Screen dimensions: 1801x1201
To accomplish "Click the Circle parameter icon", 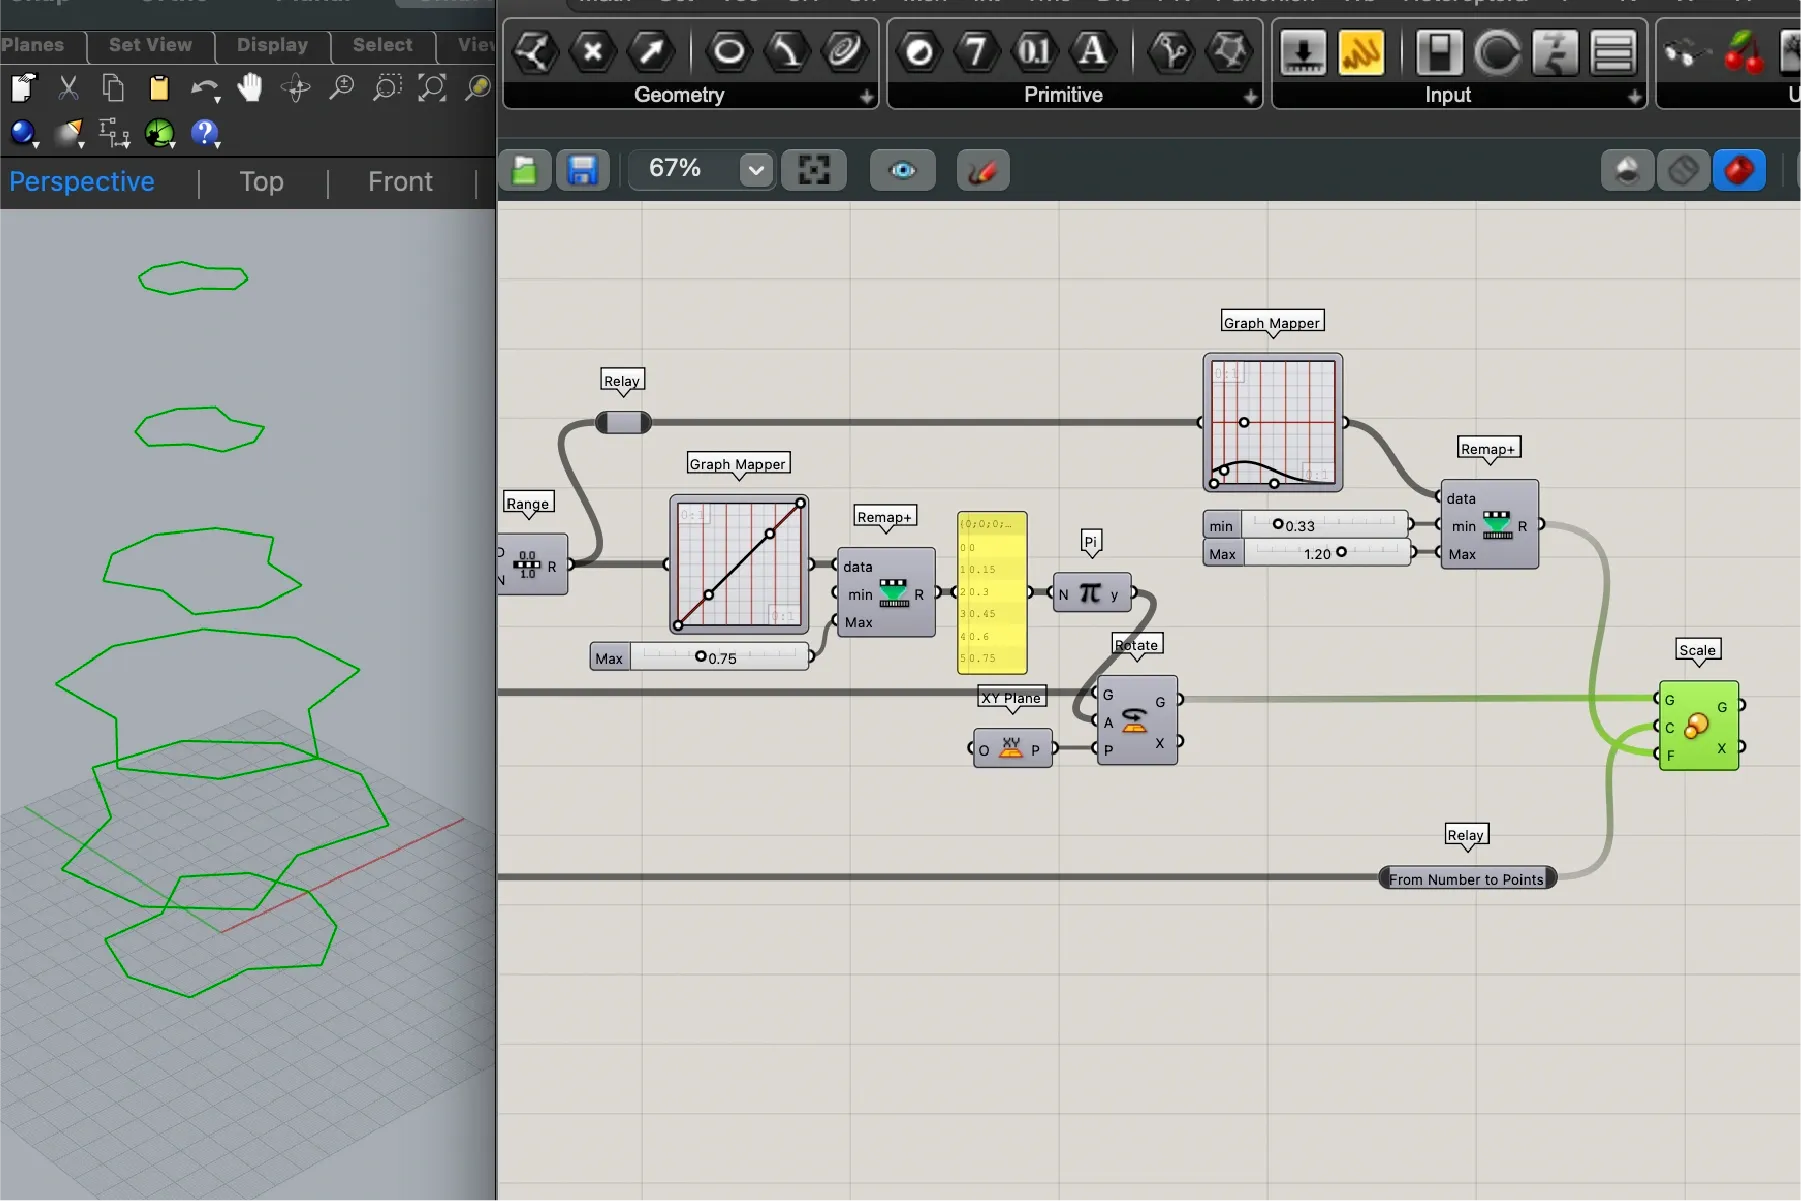I will coord(729,52).
